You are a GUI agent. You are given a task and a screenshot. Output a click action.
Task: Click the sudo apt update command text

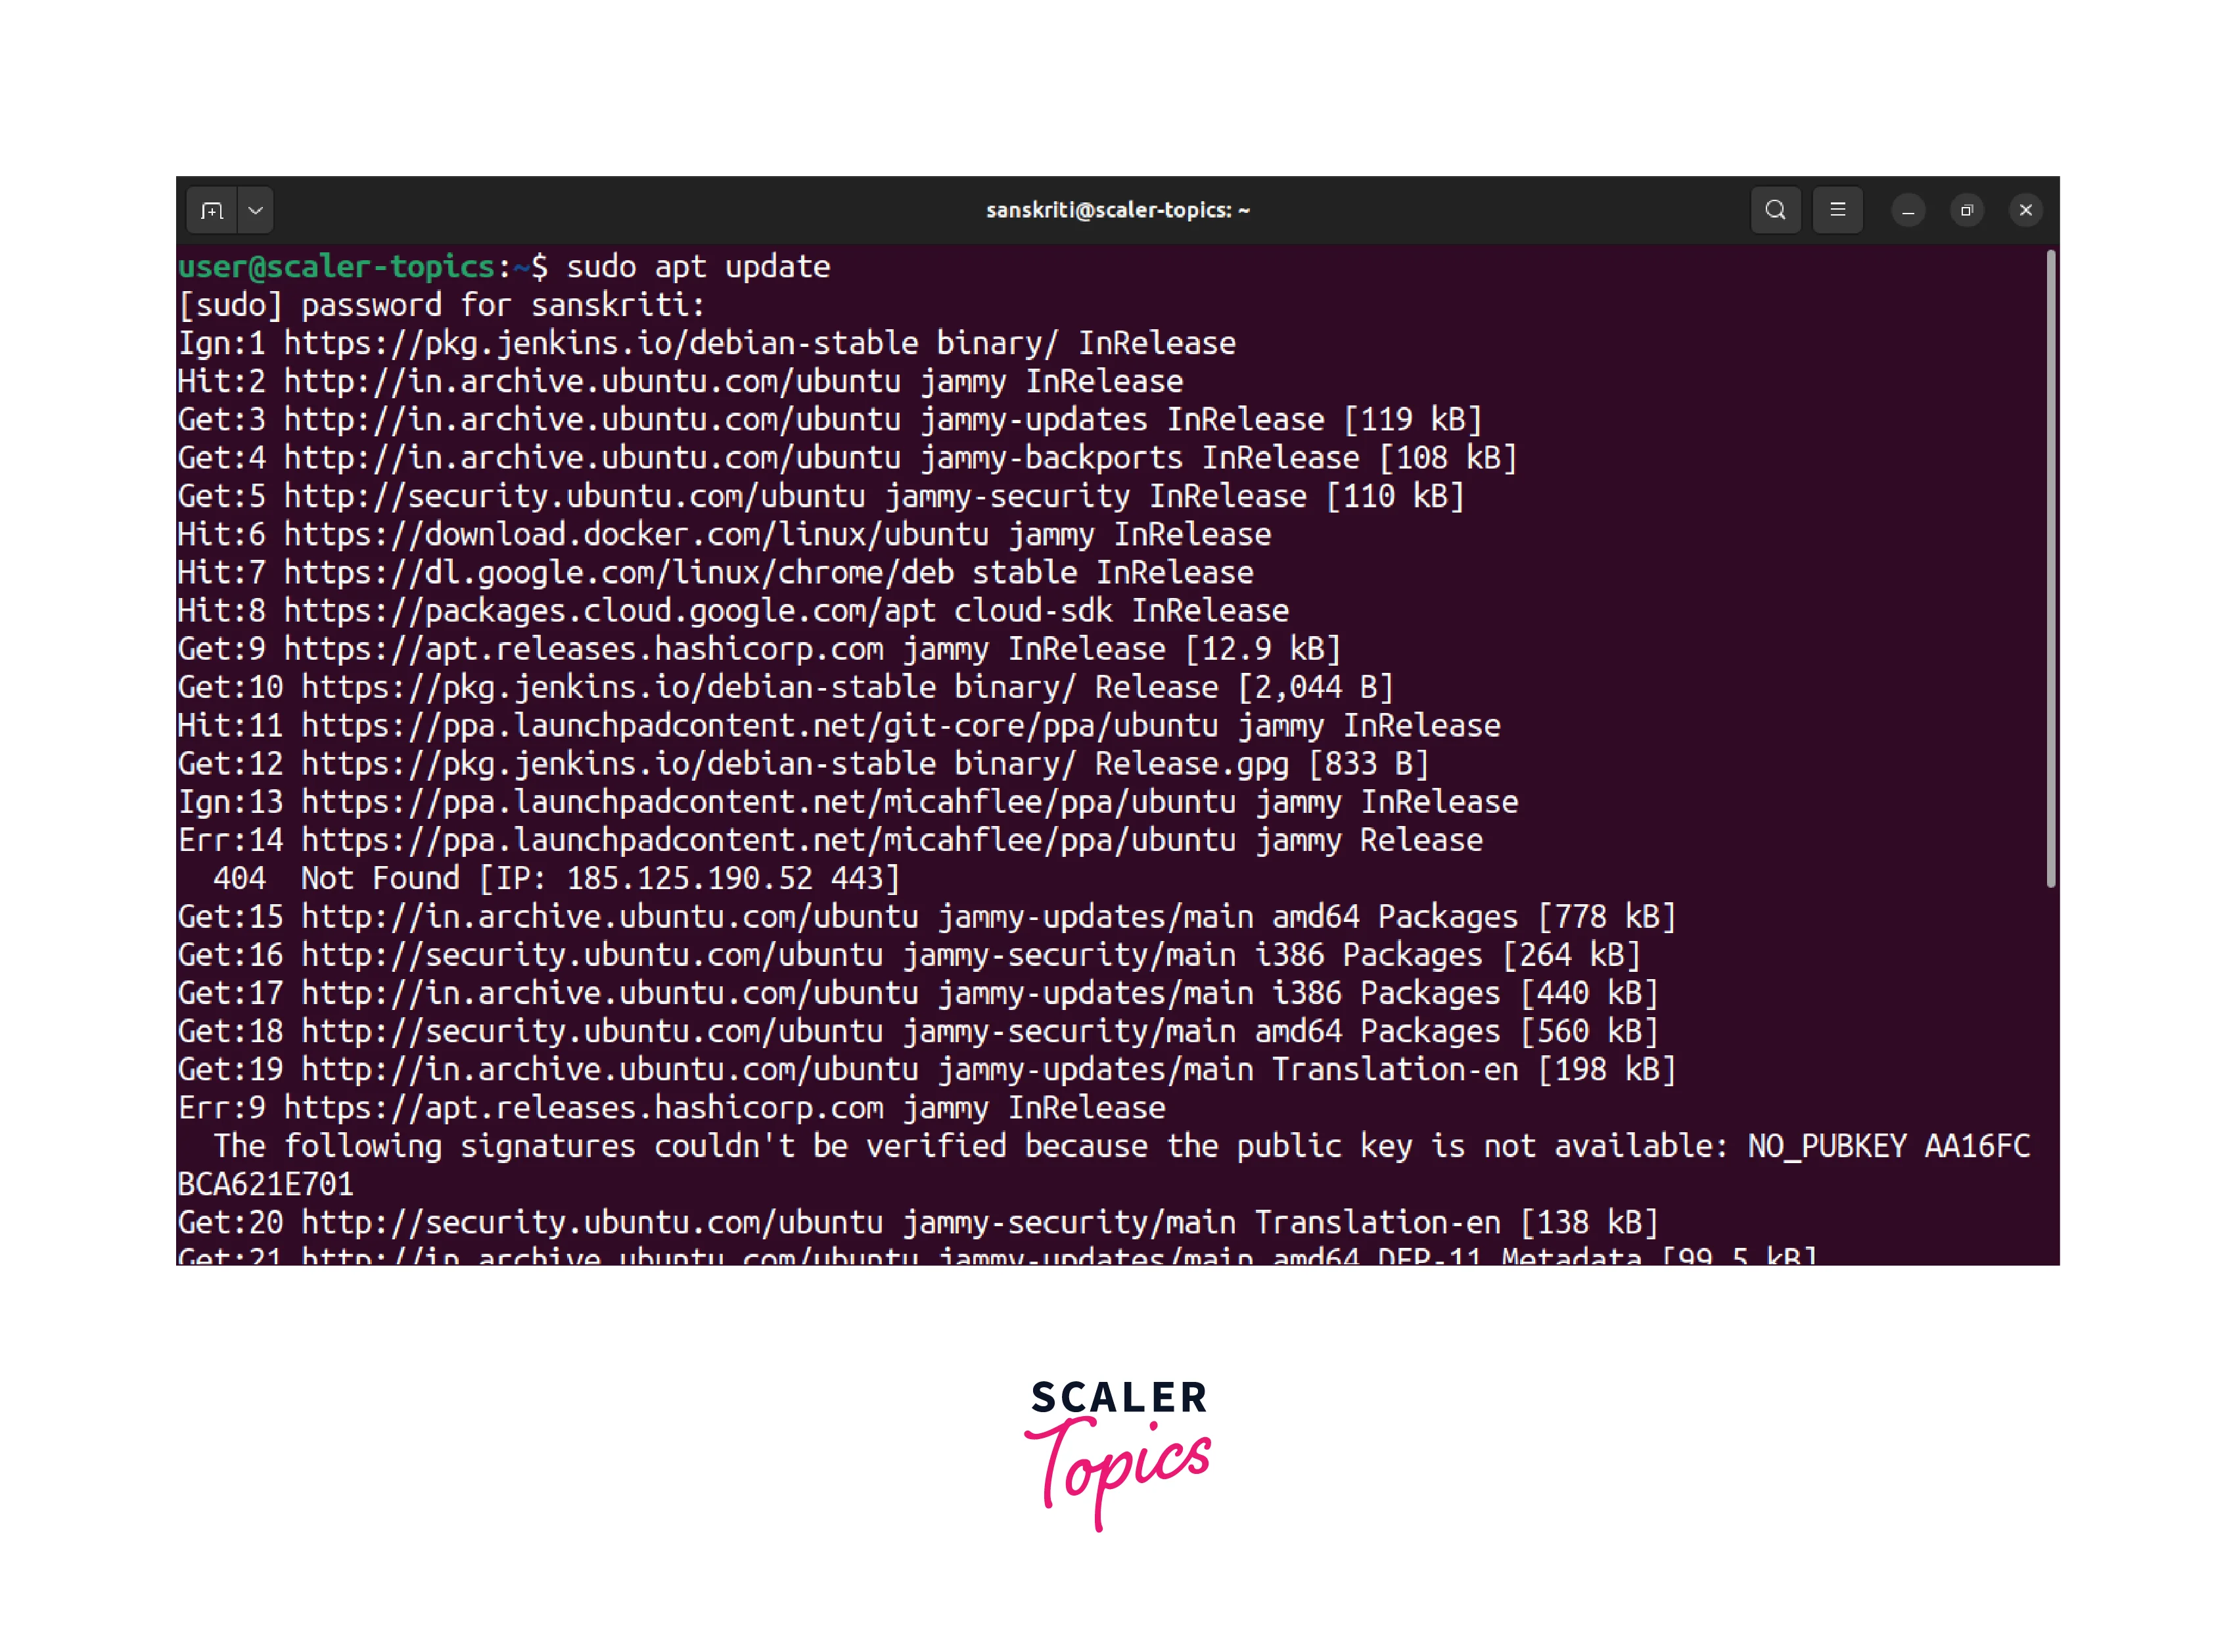[697, 267]
